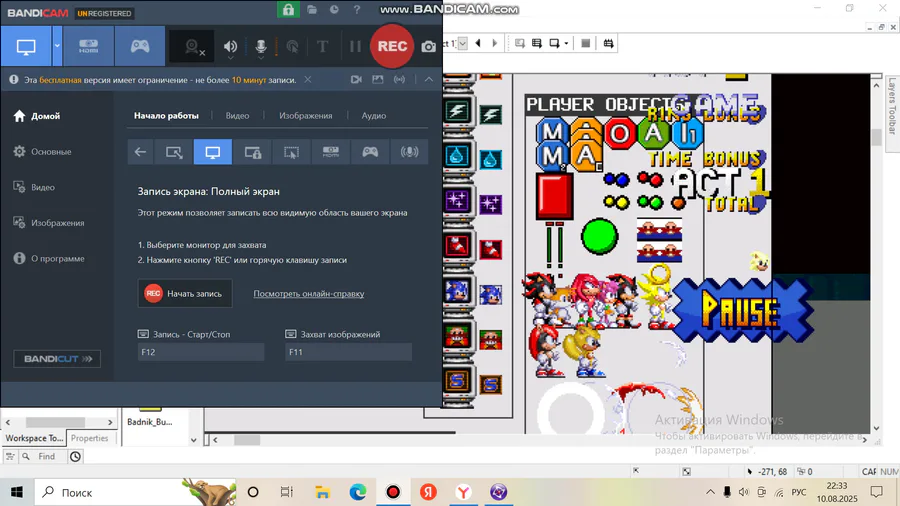Click the back arrow mode button
900x506 pixels.
(x=140, y=152)
